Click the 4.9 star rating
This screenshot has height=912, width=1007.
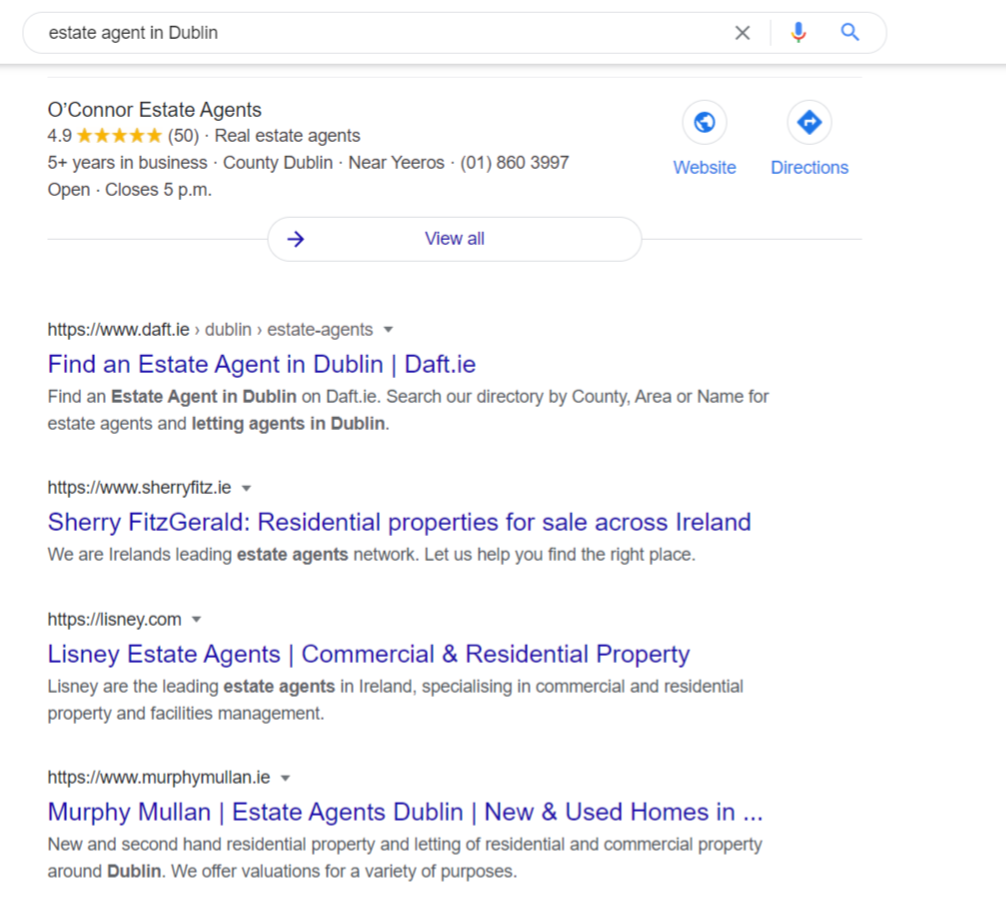click(105, 136)
